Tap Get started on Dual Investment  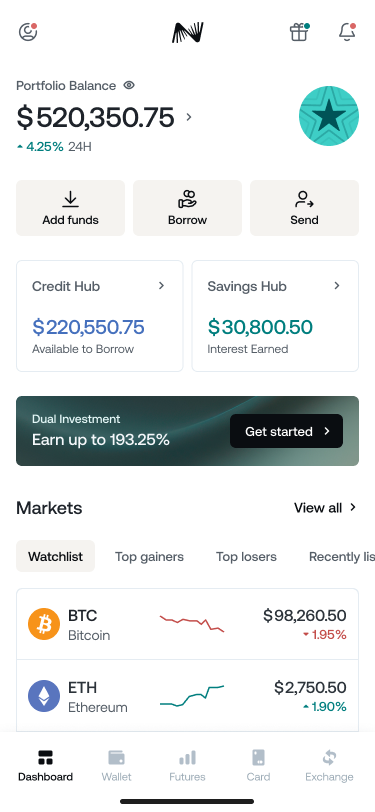286,431
